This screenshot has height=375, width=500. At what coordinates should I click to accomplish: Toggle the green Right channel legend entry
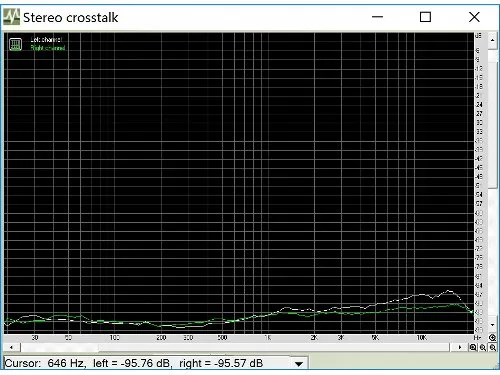pos(48,48)
